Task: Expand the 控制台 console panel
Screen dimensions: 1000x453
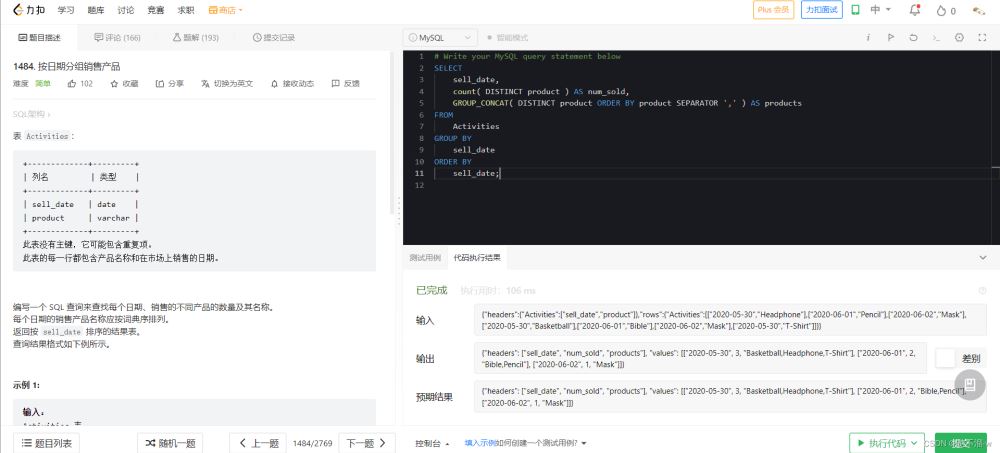Action: pos(432,443)
